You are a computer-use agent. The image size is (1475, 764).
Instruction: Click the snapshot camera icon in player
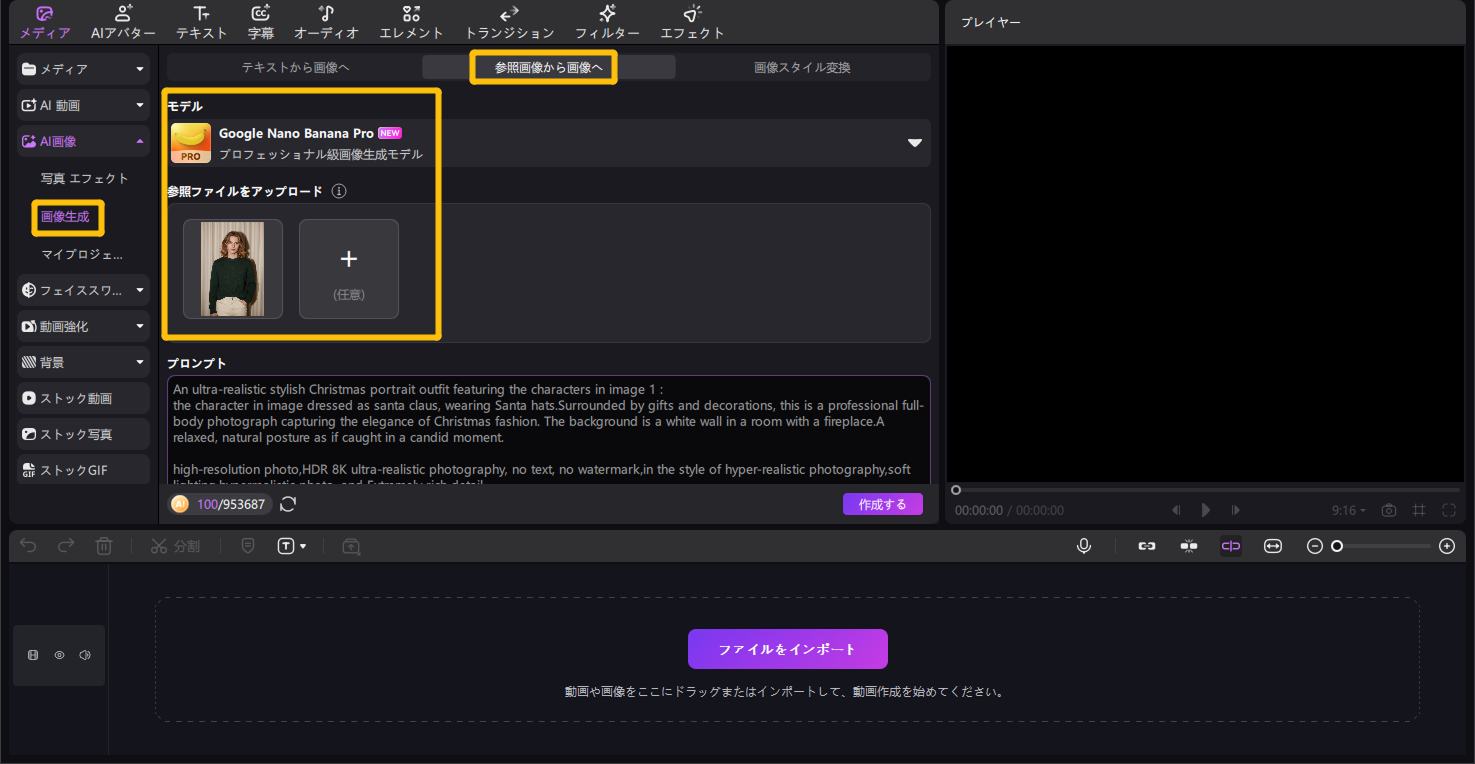click(x=1388, y=510)
